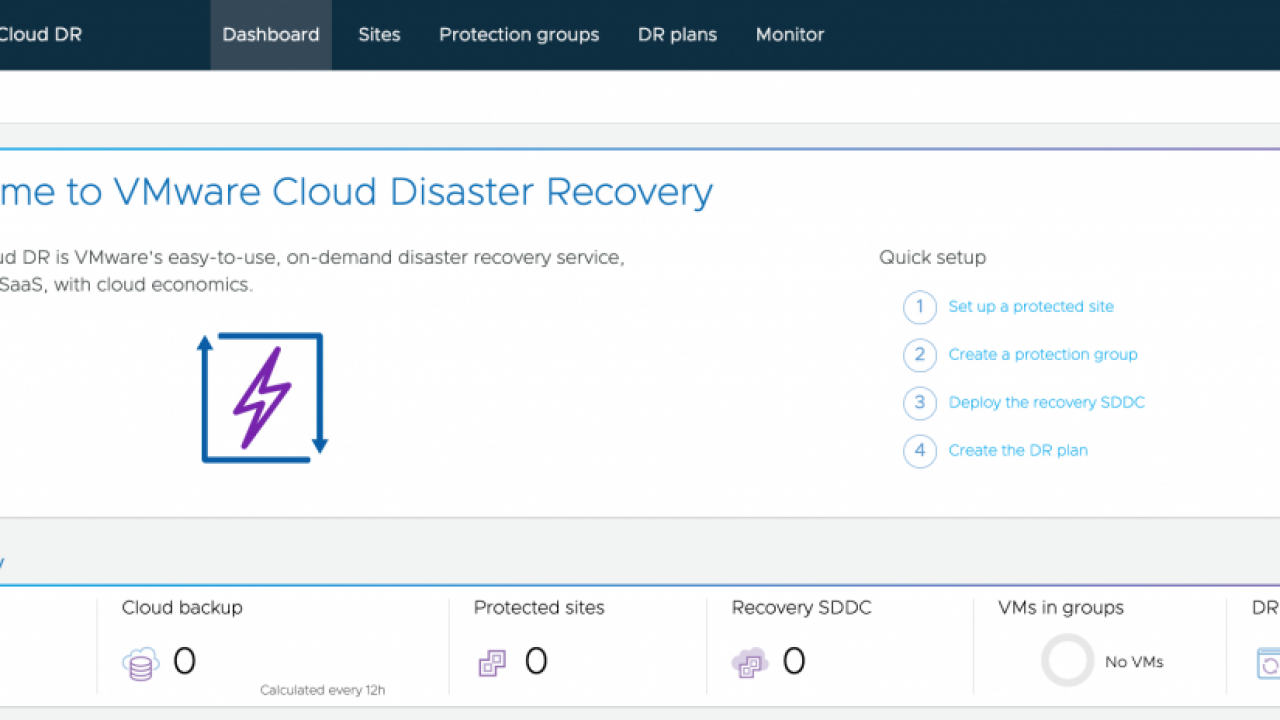Click the Recovery SDDC label
Image resolution: width=1280 pixels, height=720 pixels.
tap(802, 608)
